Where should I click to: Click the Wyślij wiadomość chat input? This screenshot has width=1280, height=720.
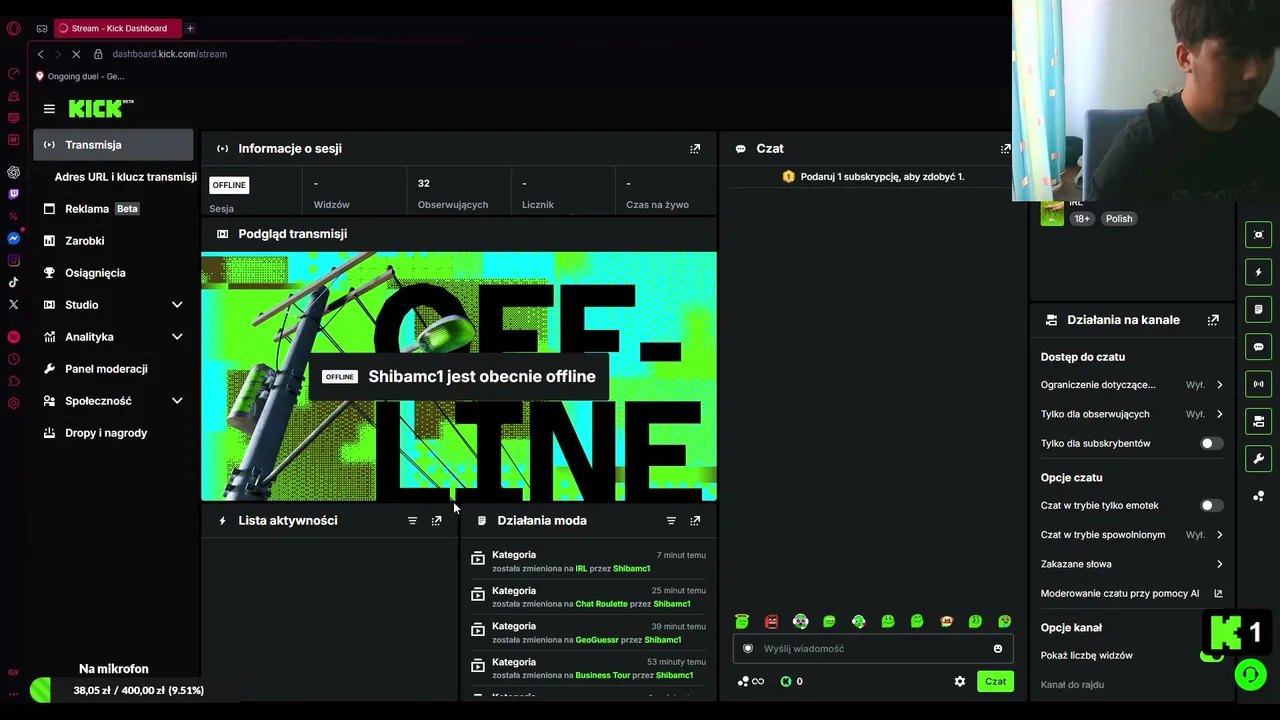coord(873,649)
